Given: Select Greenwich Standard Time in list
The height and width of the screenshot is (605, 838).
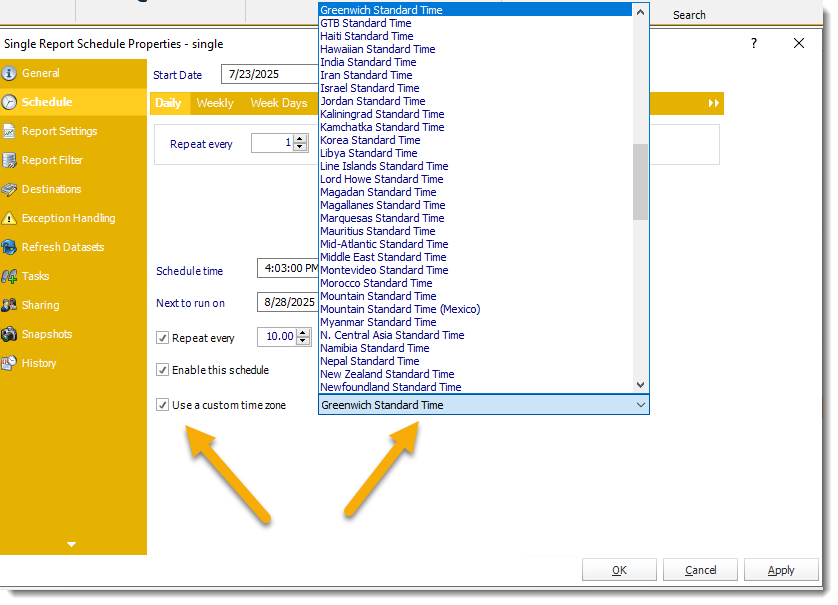Looking at the screenshot, I should pos(475,10).
